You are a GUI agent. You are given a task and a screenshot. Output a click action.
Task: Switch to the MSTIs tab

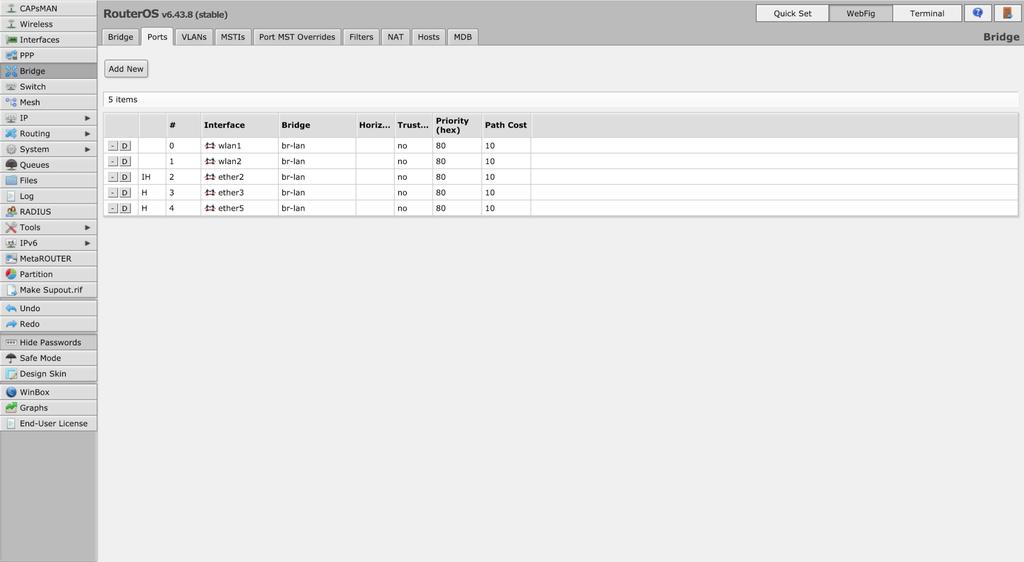(232, 37)
